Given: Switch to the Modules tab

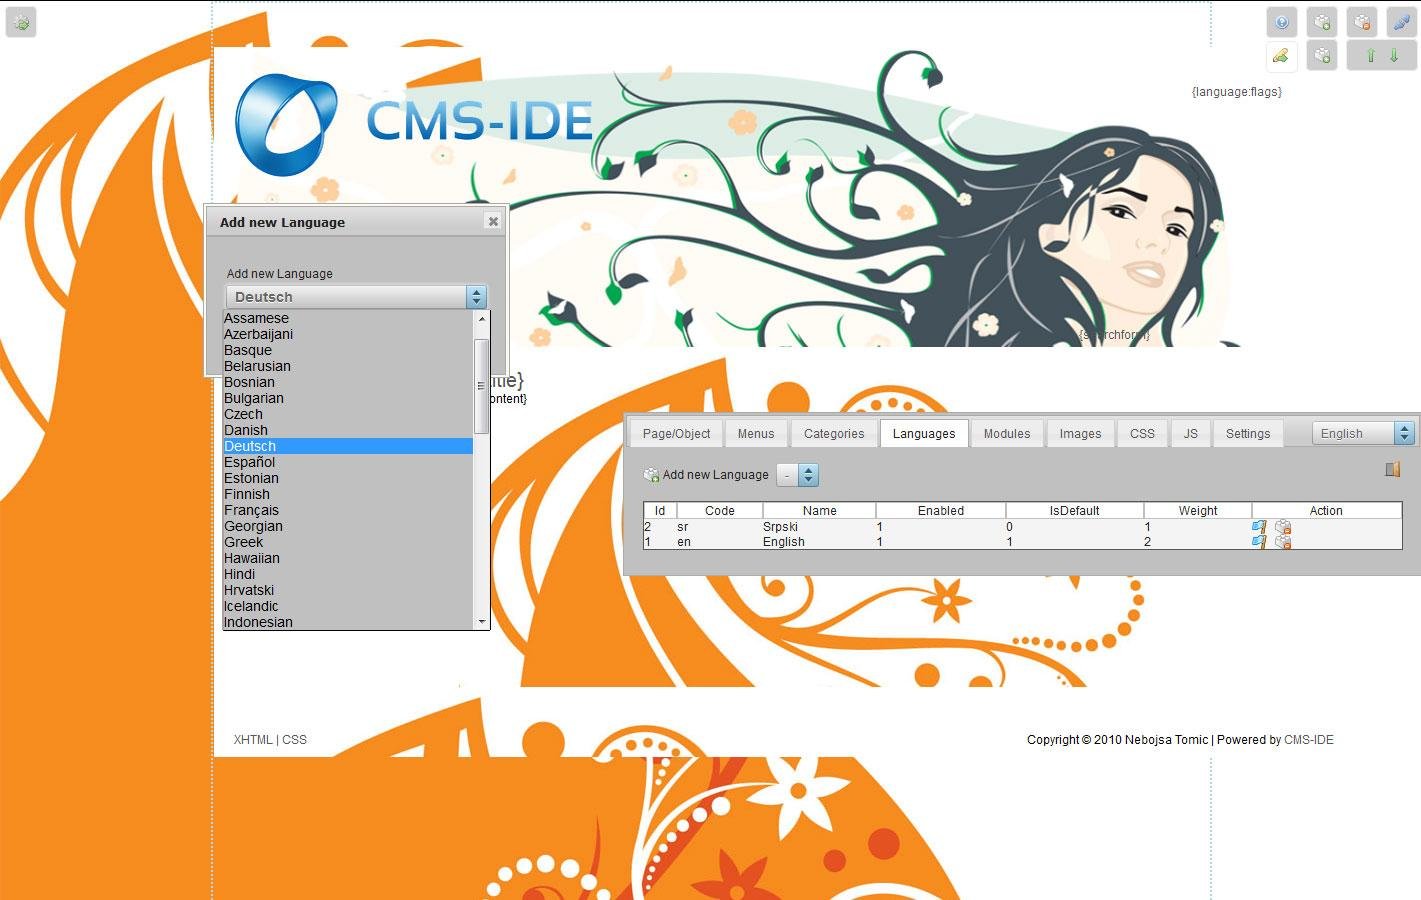Looking at the screenshot, I should point(1006,433).
